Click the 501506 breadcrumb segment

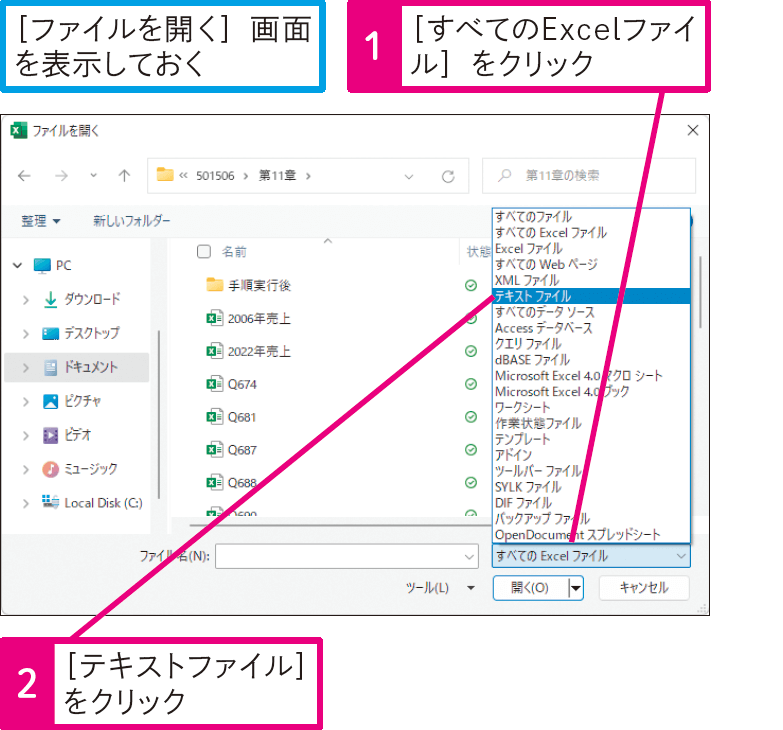pos(215,176)
